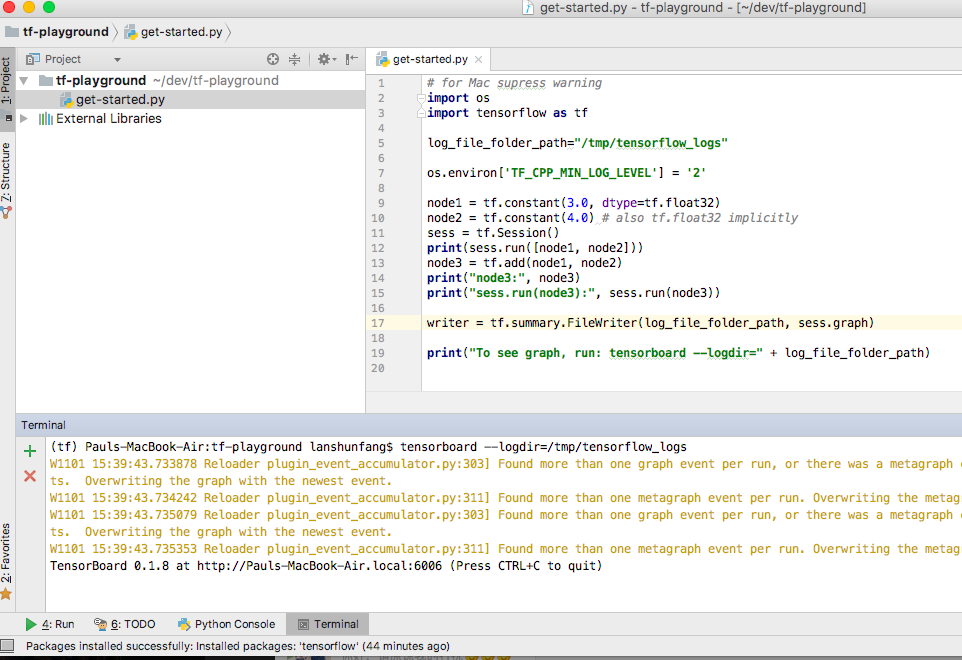
Task: Click the '# for Mac supress warning' comment
Action: coord(514,83)
